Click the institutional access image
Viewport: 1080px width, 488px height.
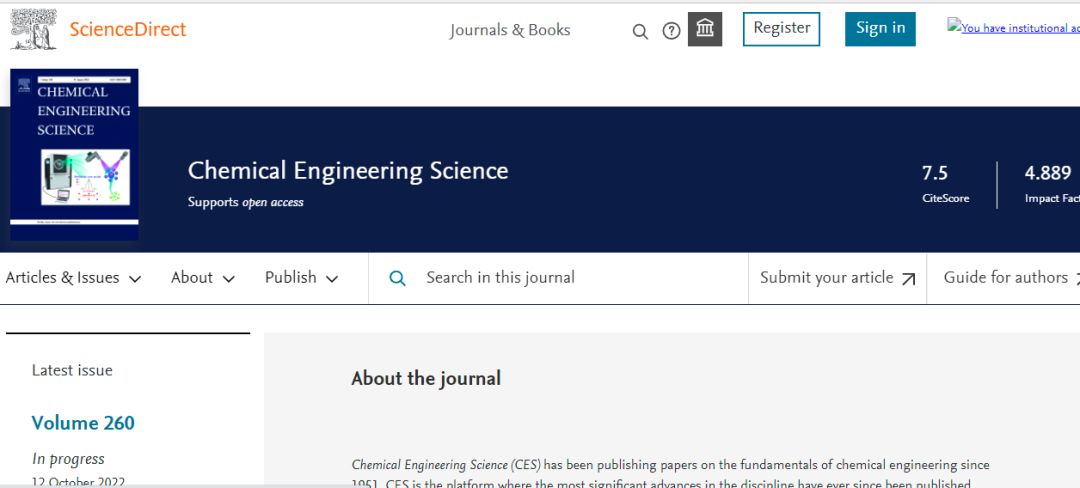pos(1012,28)
